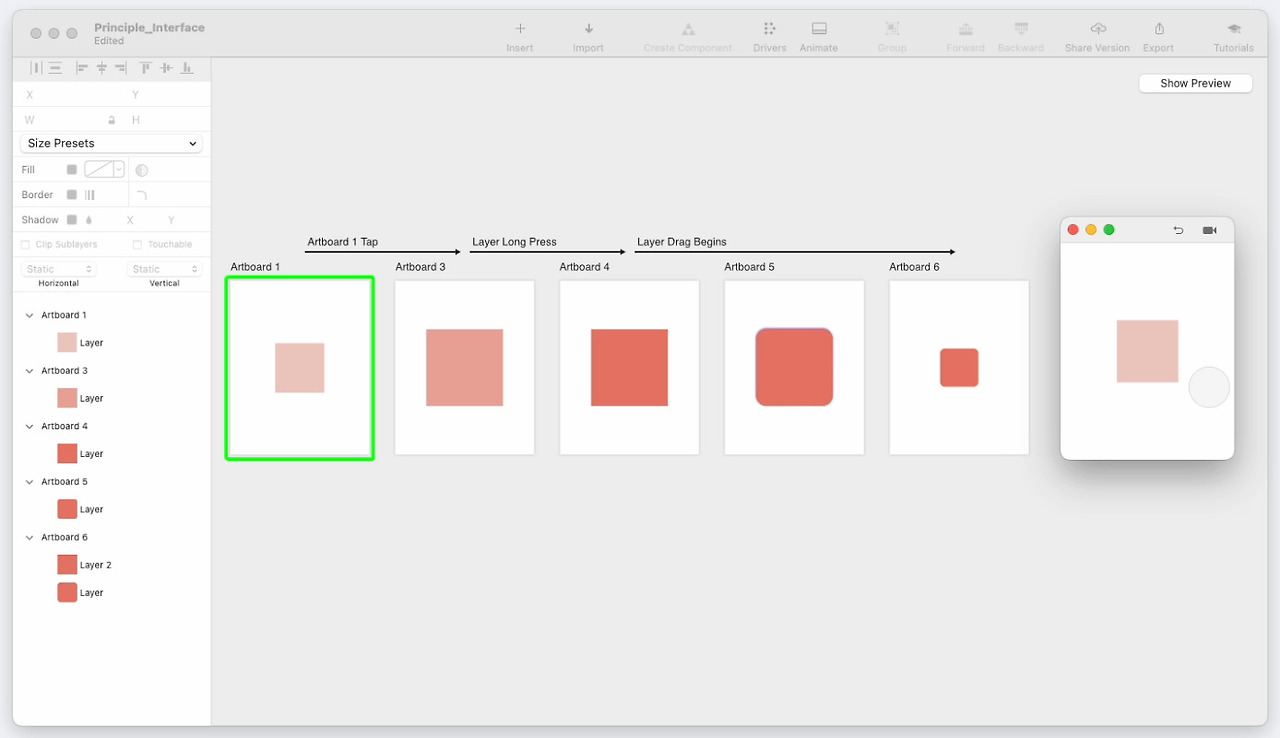1280x738 pixels.
Task: Click the Backward arrangement icon
Action: coord(1021,29)
